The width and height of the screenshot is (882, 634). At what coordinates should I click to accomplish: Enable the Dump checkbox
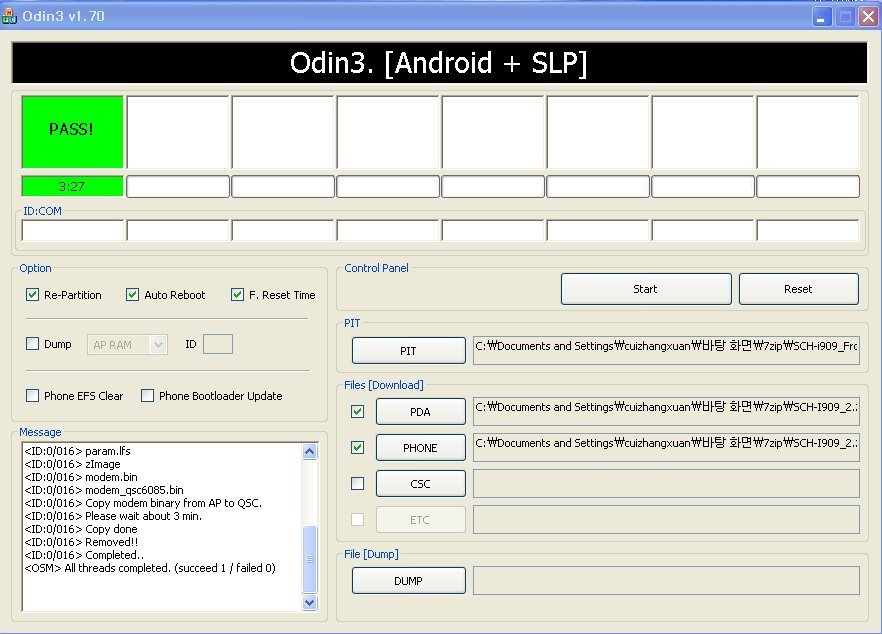click(x=33, y=344)
